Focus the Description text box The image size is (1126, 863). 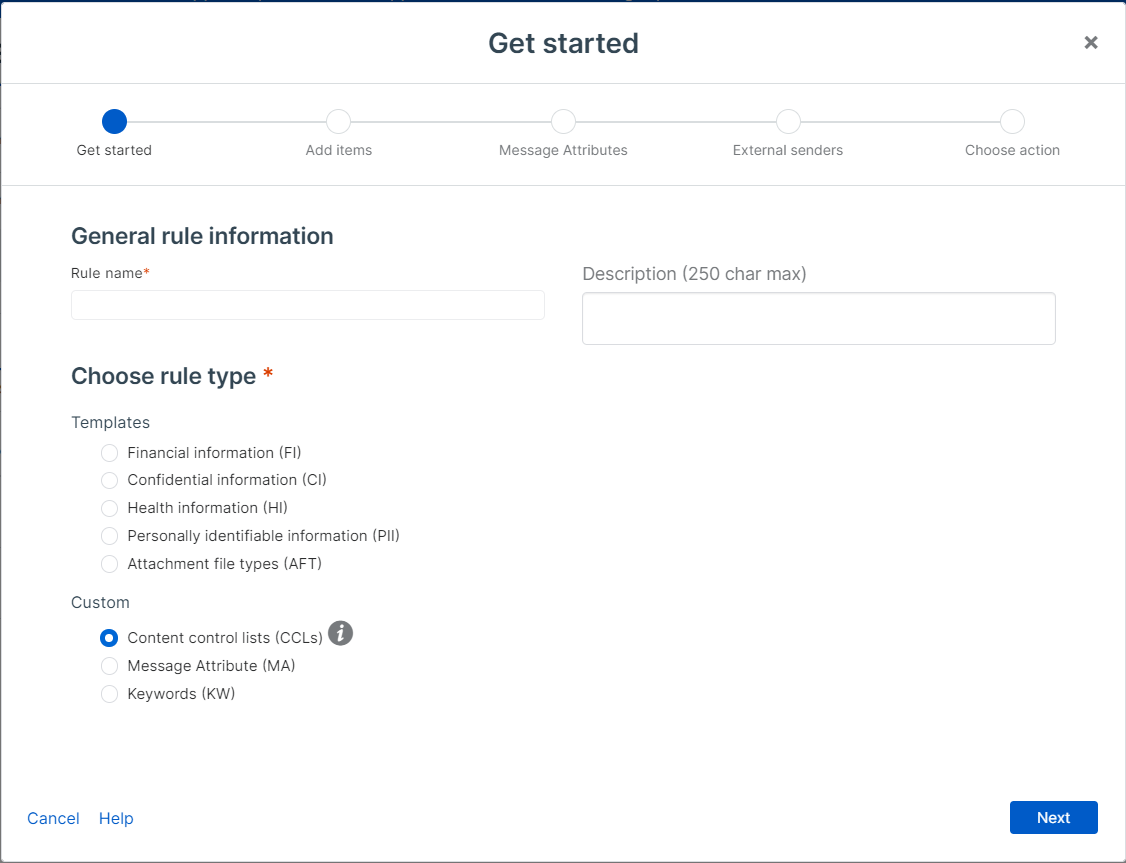(818, 319)
